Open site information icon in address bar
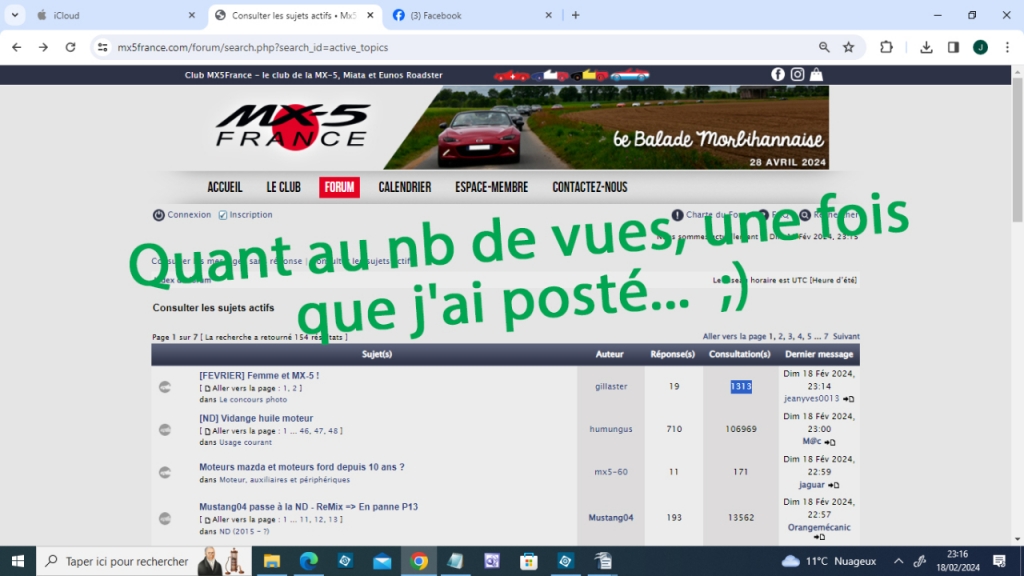 pos(103,47)
